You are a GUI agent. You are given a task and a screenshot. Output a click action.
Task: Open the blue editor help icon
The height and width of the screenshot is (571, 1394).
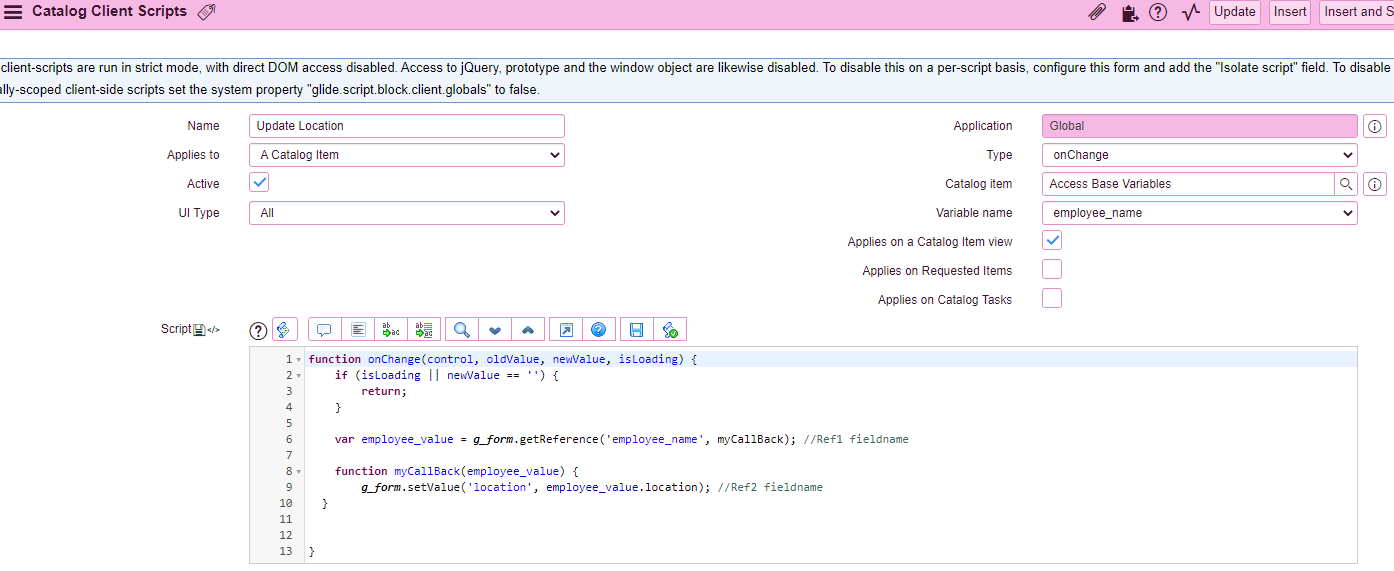pos(599,330)
